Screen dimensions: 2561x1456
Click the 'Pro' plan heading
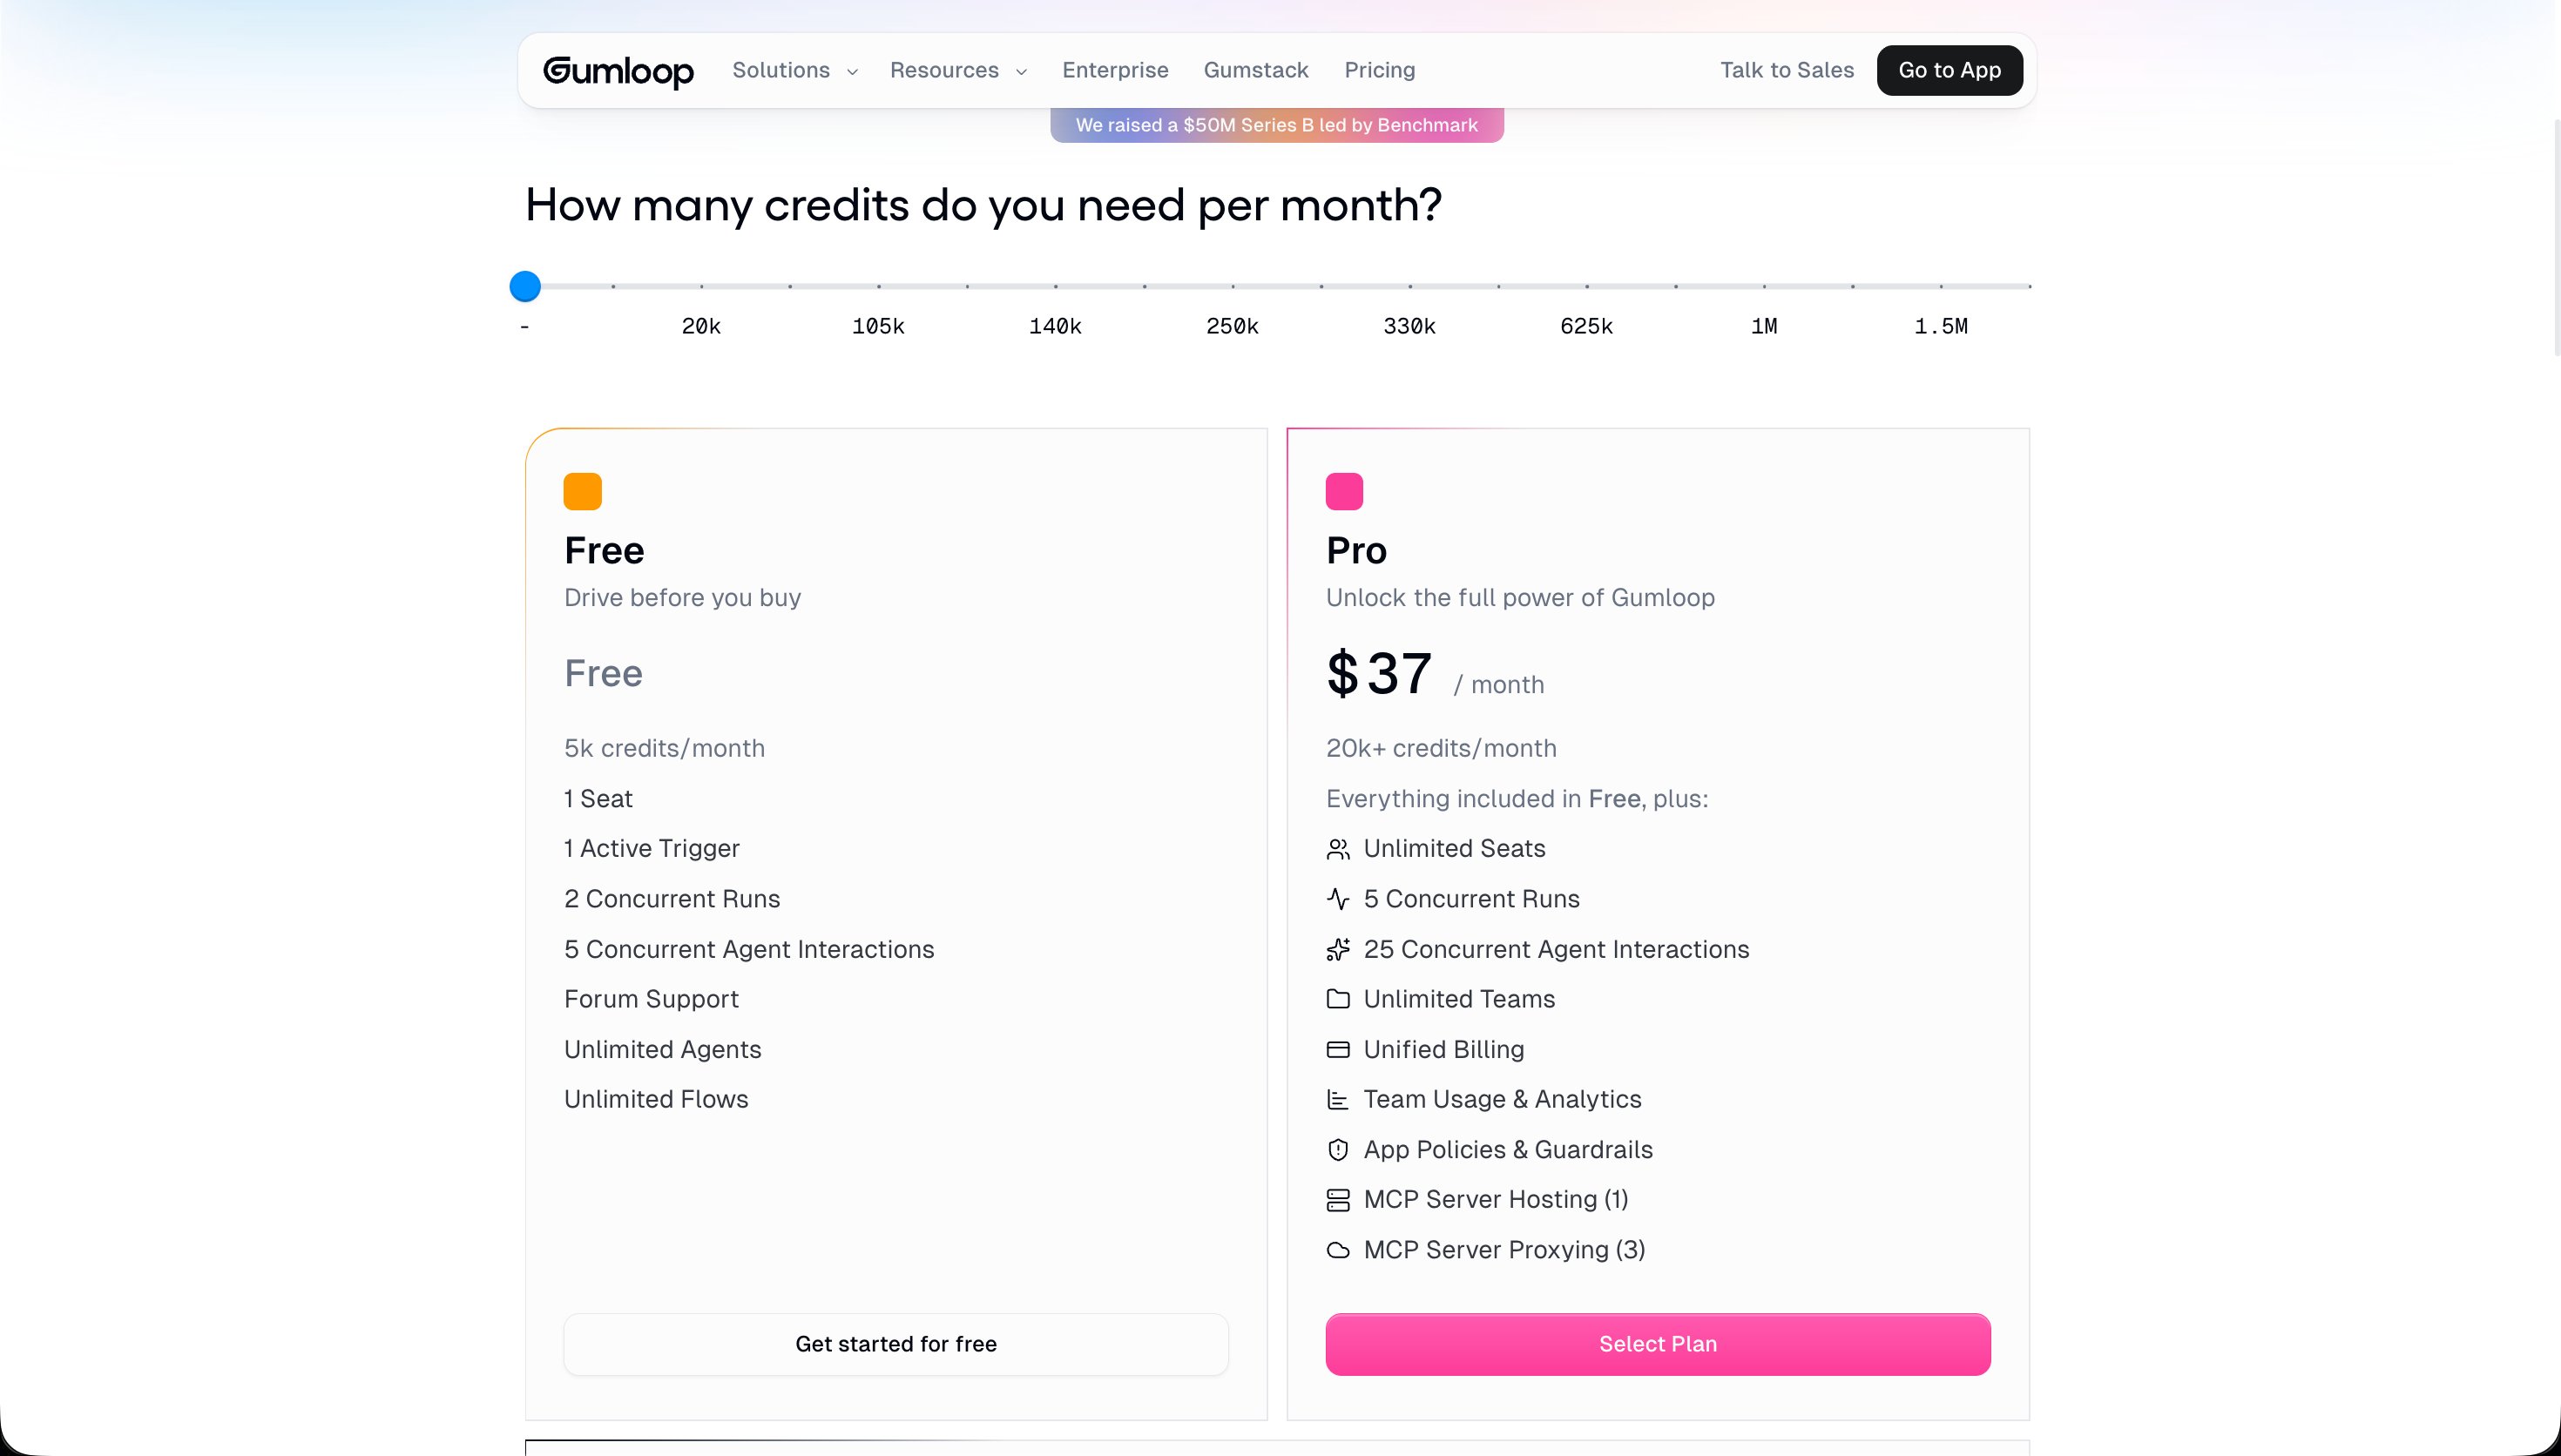pos(1356,550)
